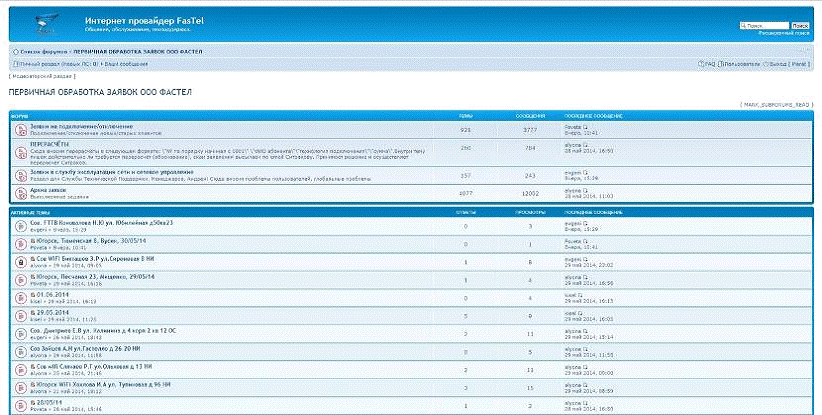Viewport: 822px width, 415px height.
Task: Click the locked topic icon for "Сов WIFI Биктяшов"
Action: [20, 261]
